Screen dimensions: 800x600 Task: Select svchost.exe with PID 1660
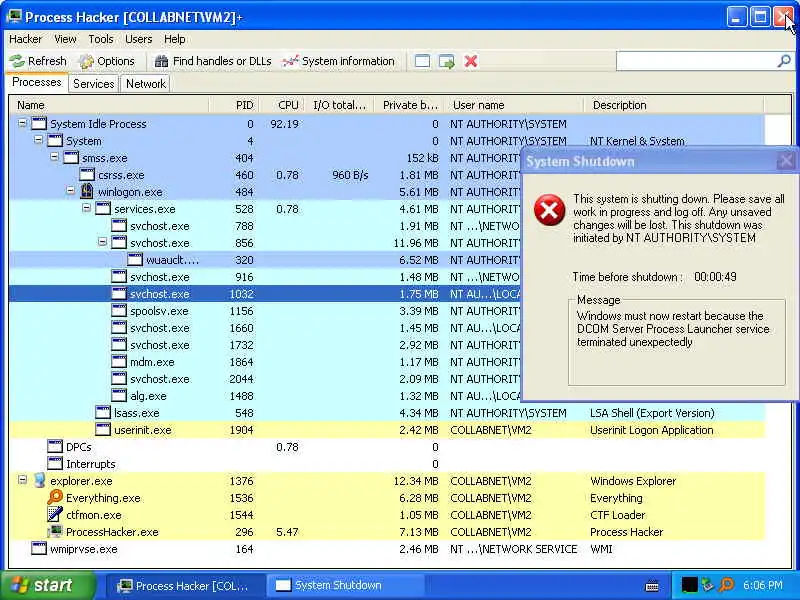265,328
